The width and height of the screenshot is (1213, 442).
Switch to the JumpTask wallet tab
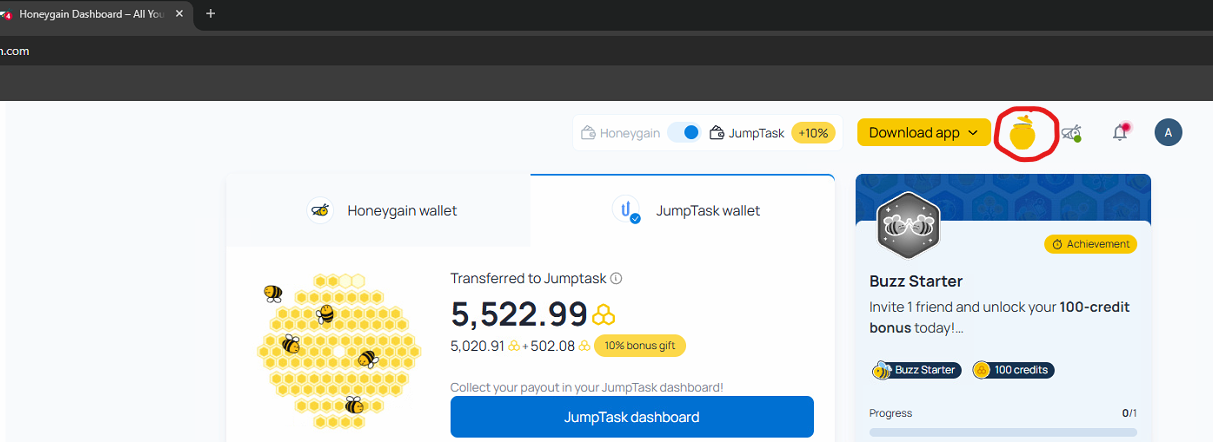(x=683, y=210)
